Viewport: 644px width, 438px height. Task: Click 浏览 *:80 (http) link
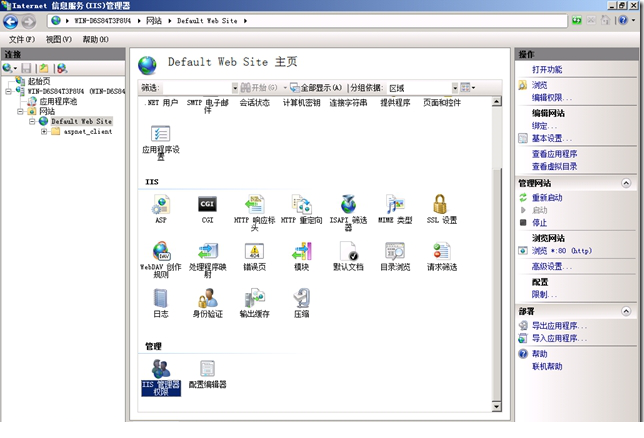pyautogui.click(x=561, y=251)
